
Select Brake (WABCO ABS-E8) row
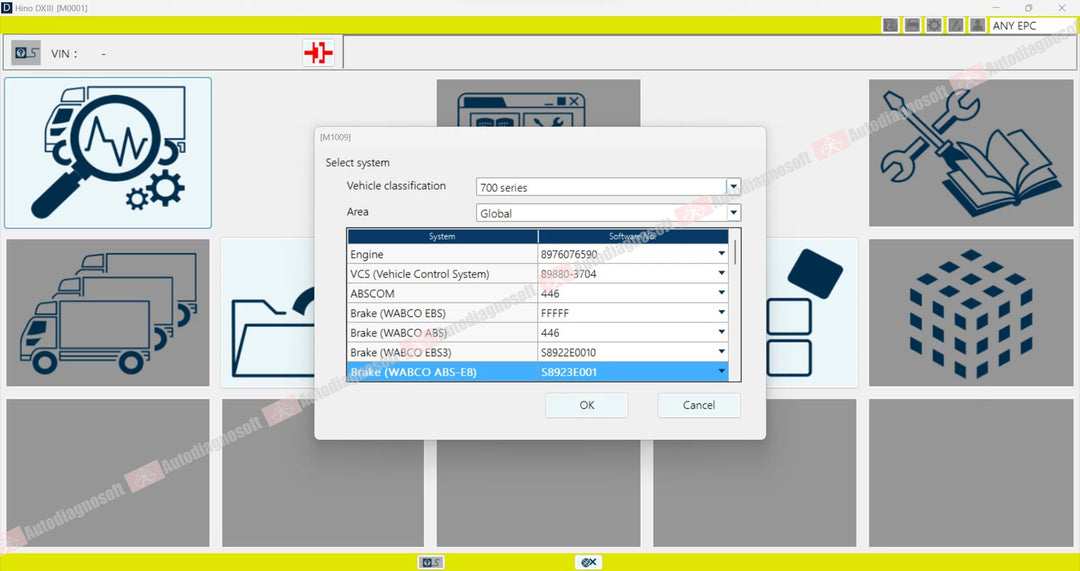(x=538, y=372)
